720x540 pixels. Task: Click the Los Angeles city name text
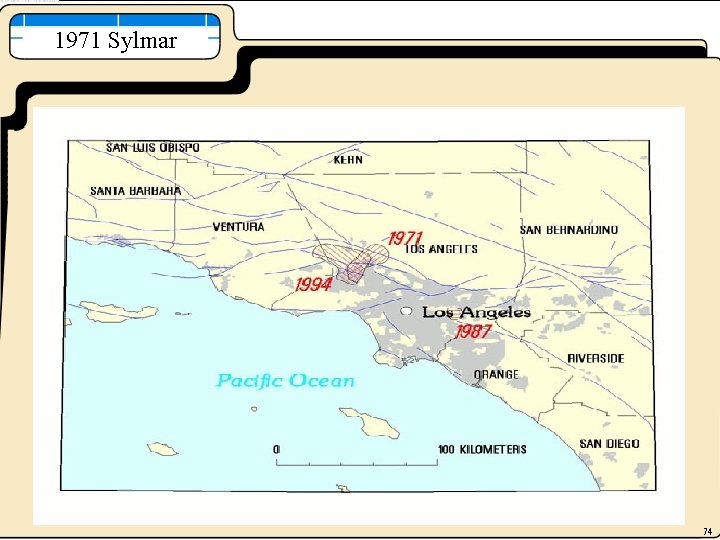point(476,312)
